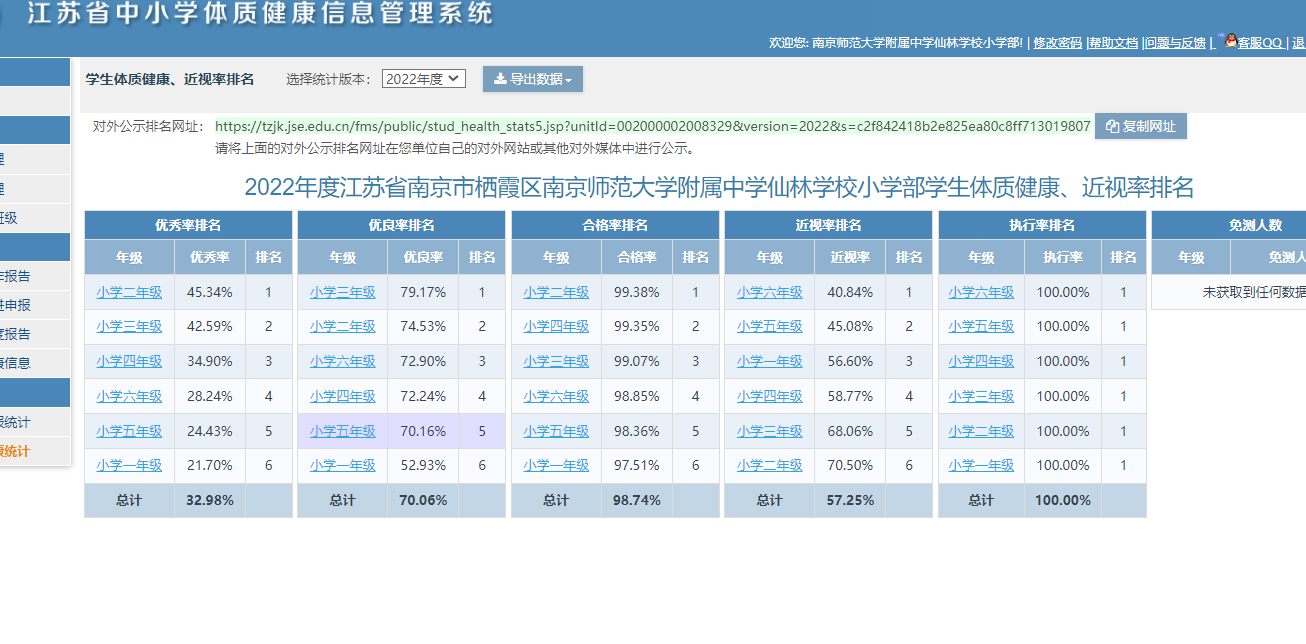Image resolution: width=1306 pixels, height=644 pixels.
Task: Open 小学二年级 in the 近视率排名 table
Action: coord(769,465)
